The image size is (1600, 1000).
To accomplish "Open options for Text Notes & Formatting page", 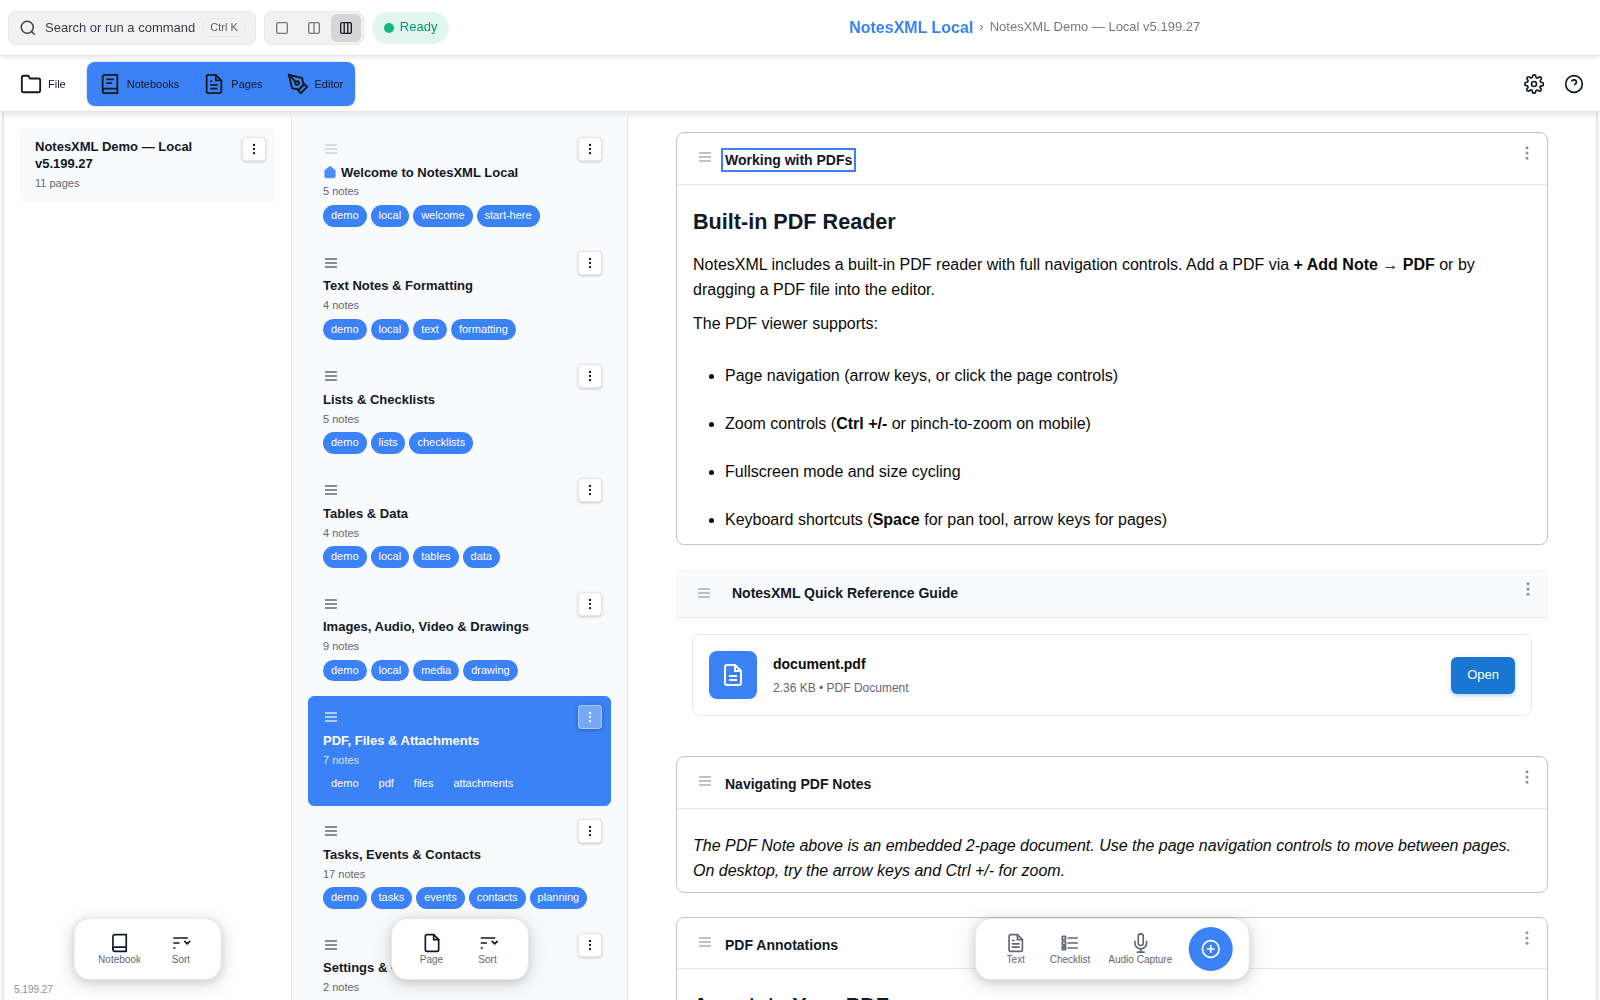I will tap(590, 263).
